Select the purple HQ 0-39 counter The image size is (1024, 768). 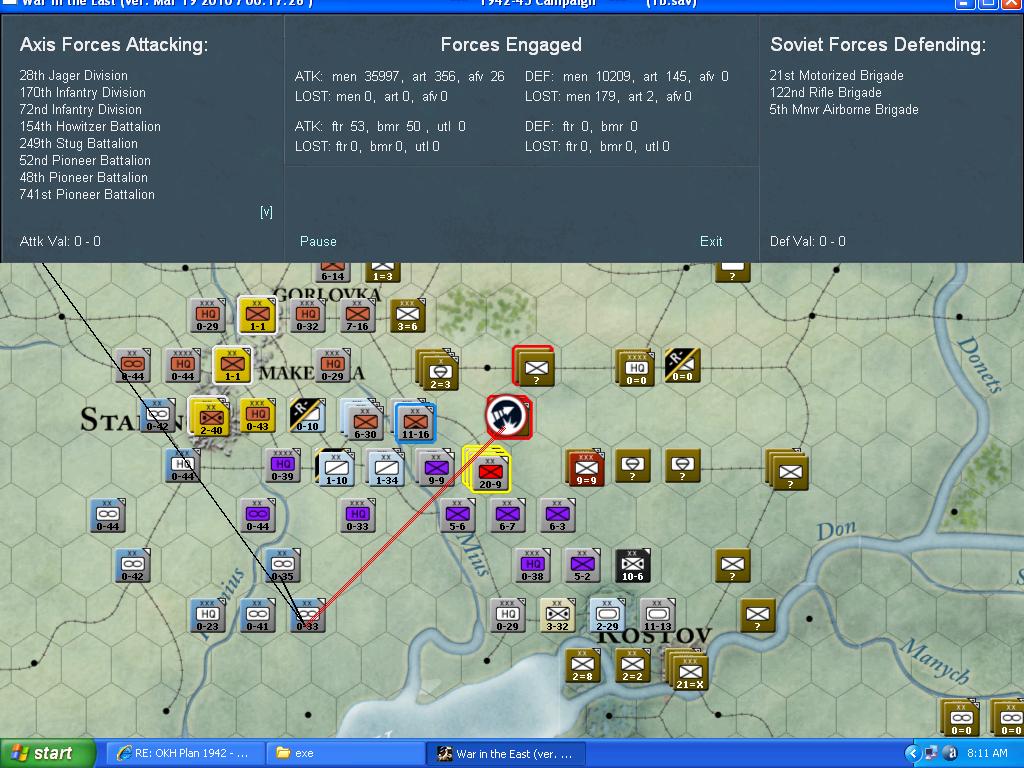(x=282, y=465)
